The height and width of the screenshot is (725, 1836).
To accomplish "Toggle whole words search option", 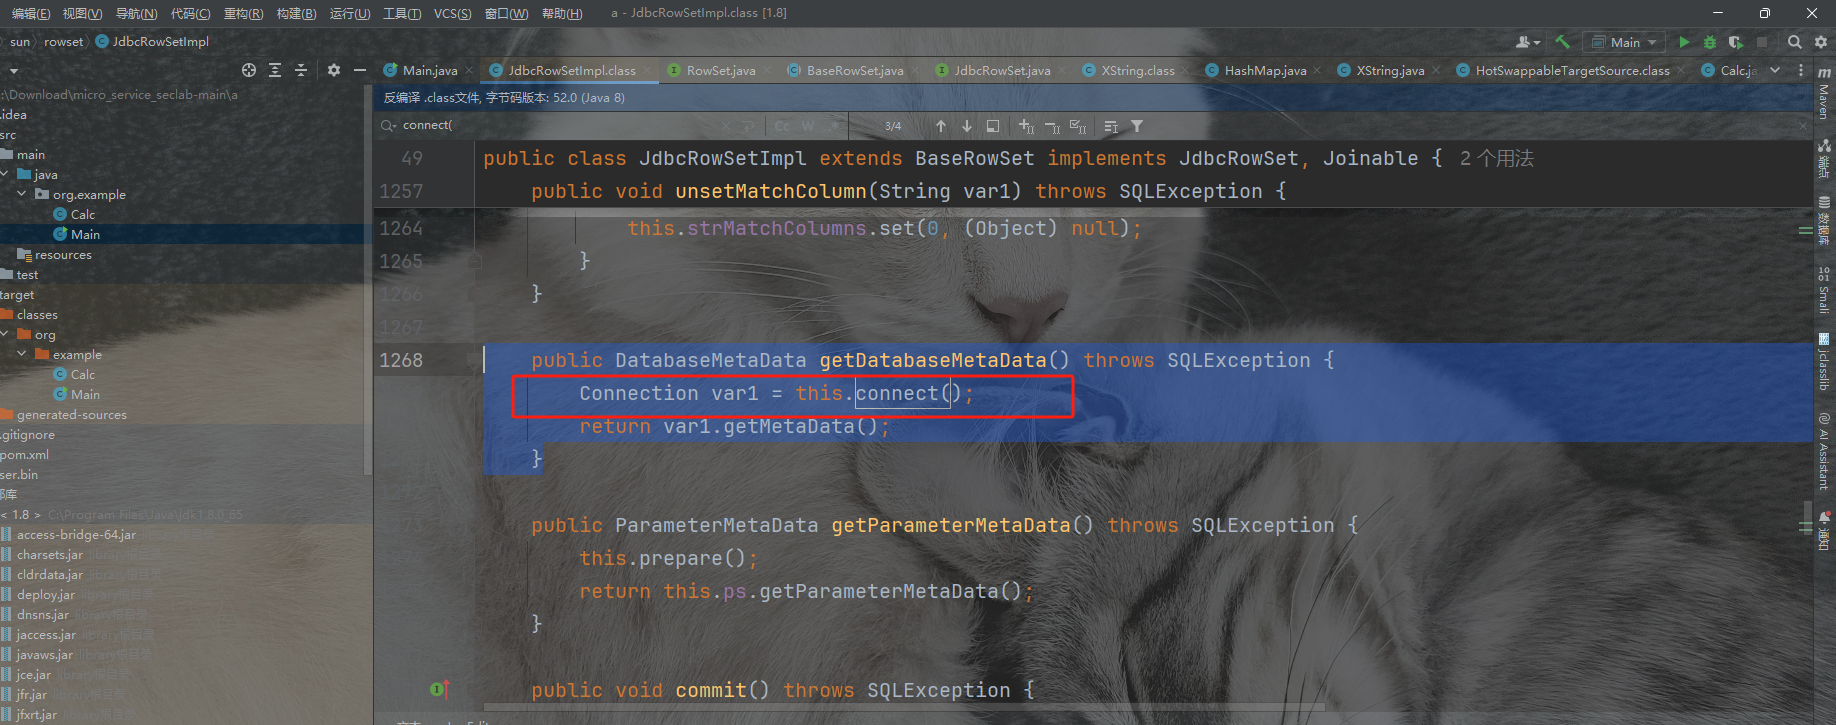I will tap(808, 126).
